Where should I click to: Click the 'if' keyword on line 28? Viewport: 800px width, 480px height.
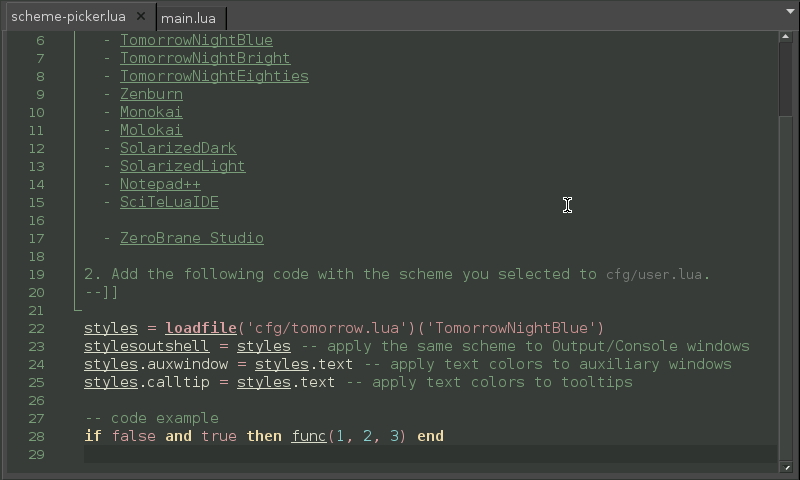click(x=93, y=436)
